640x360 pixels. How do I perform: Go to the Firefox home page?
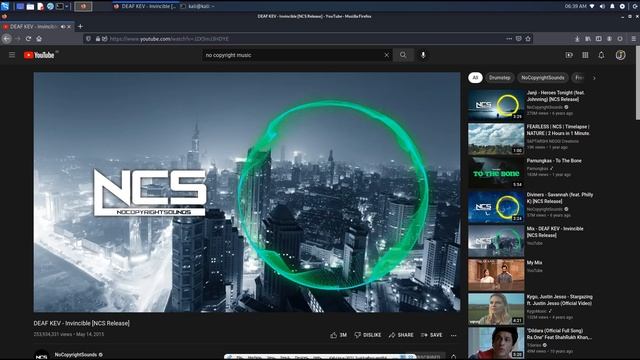39,39
